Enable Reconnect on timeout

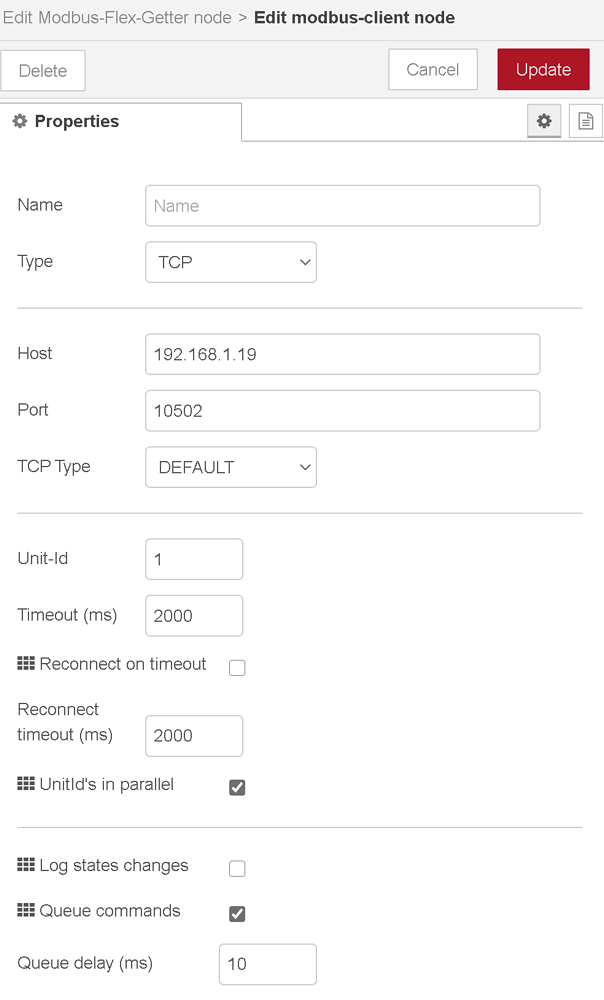(x=237, y=667)
